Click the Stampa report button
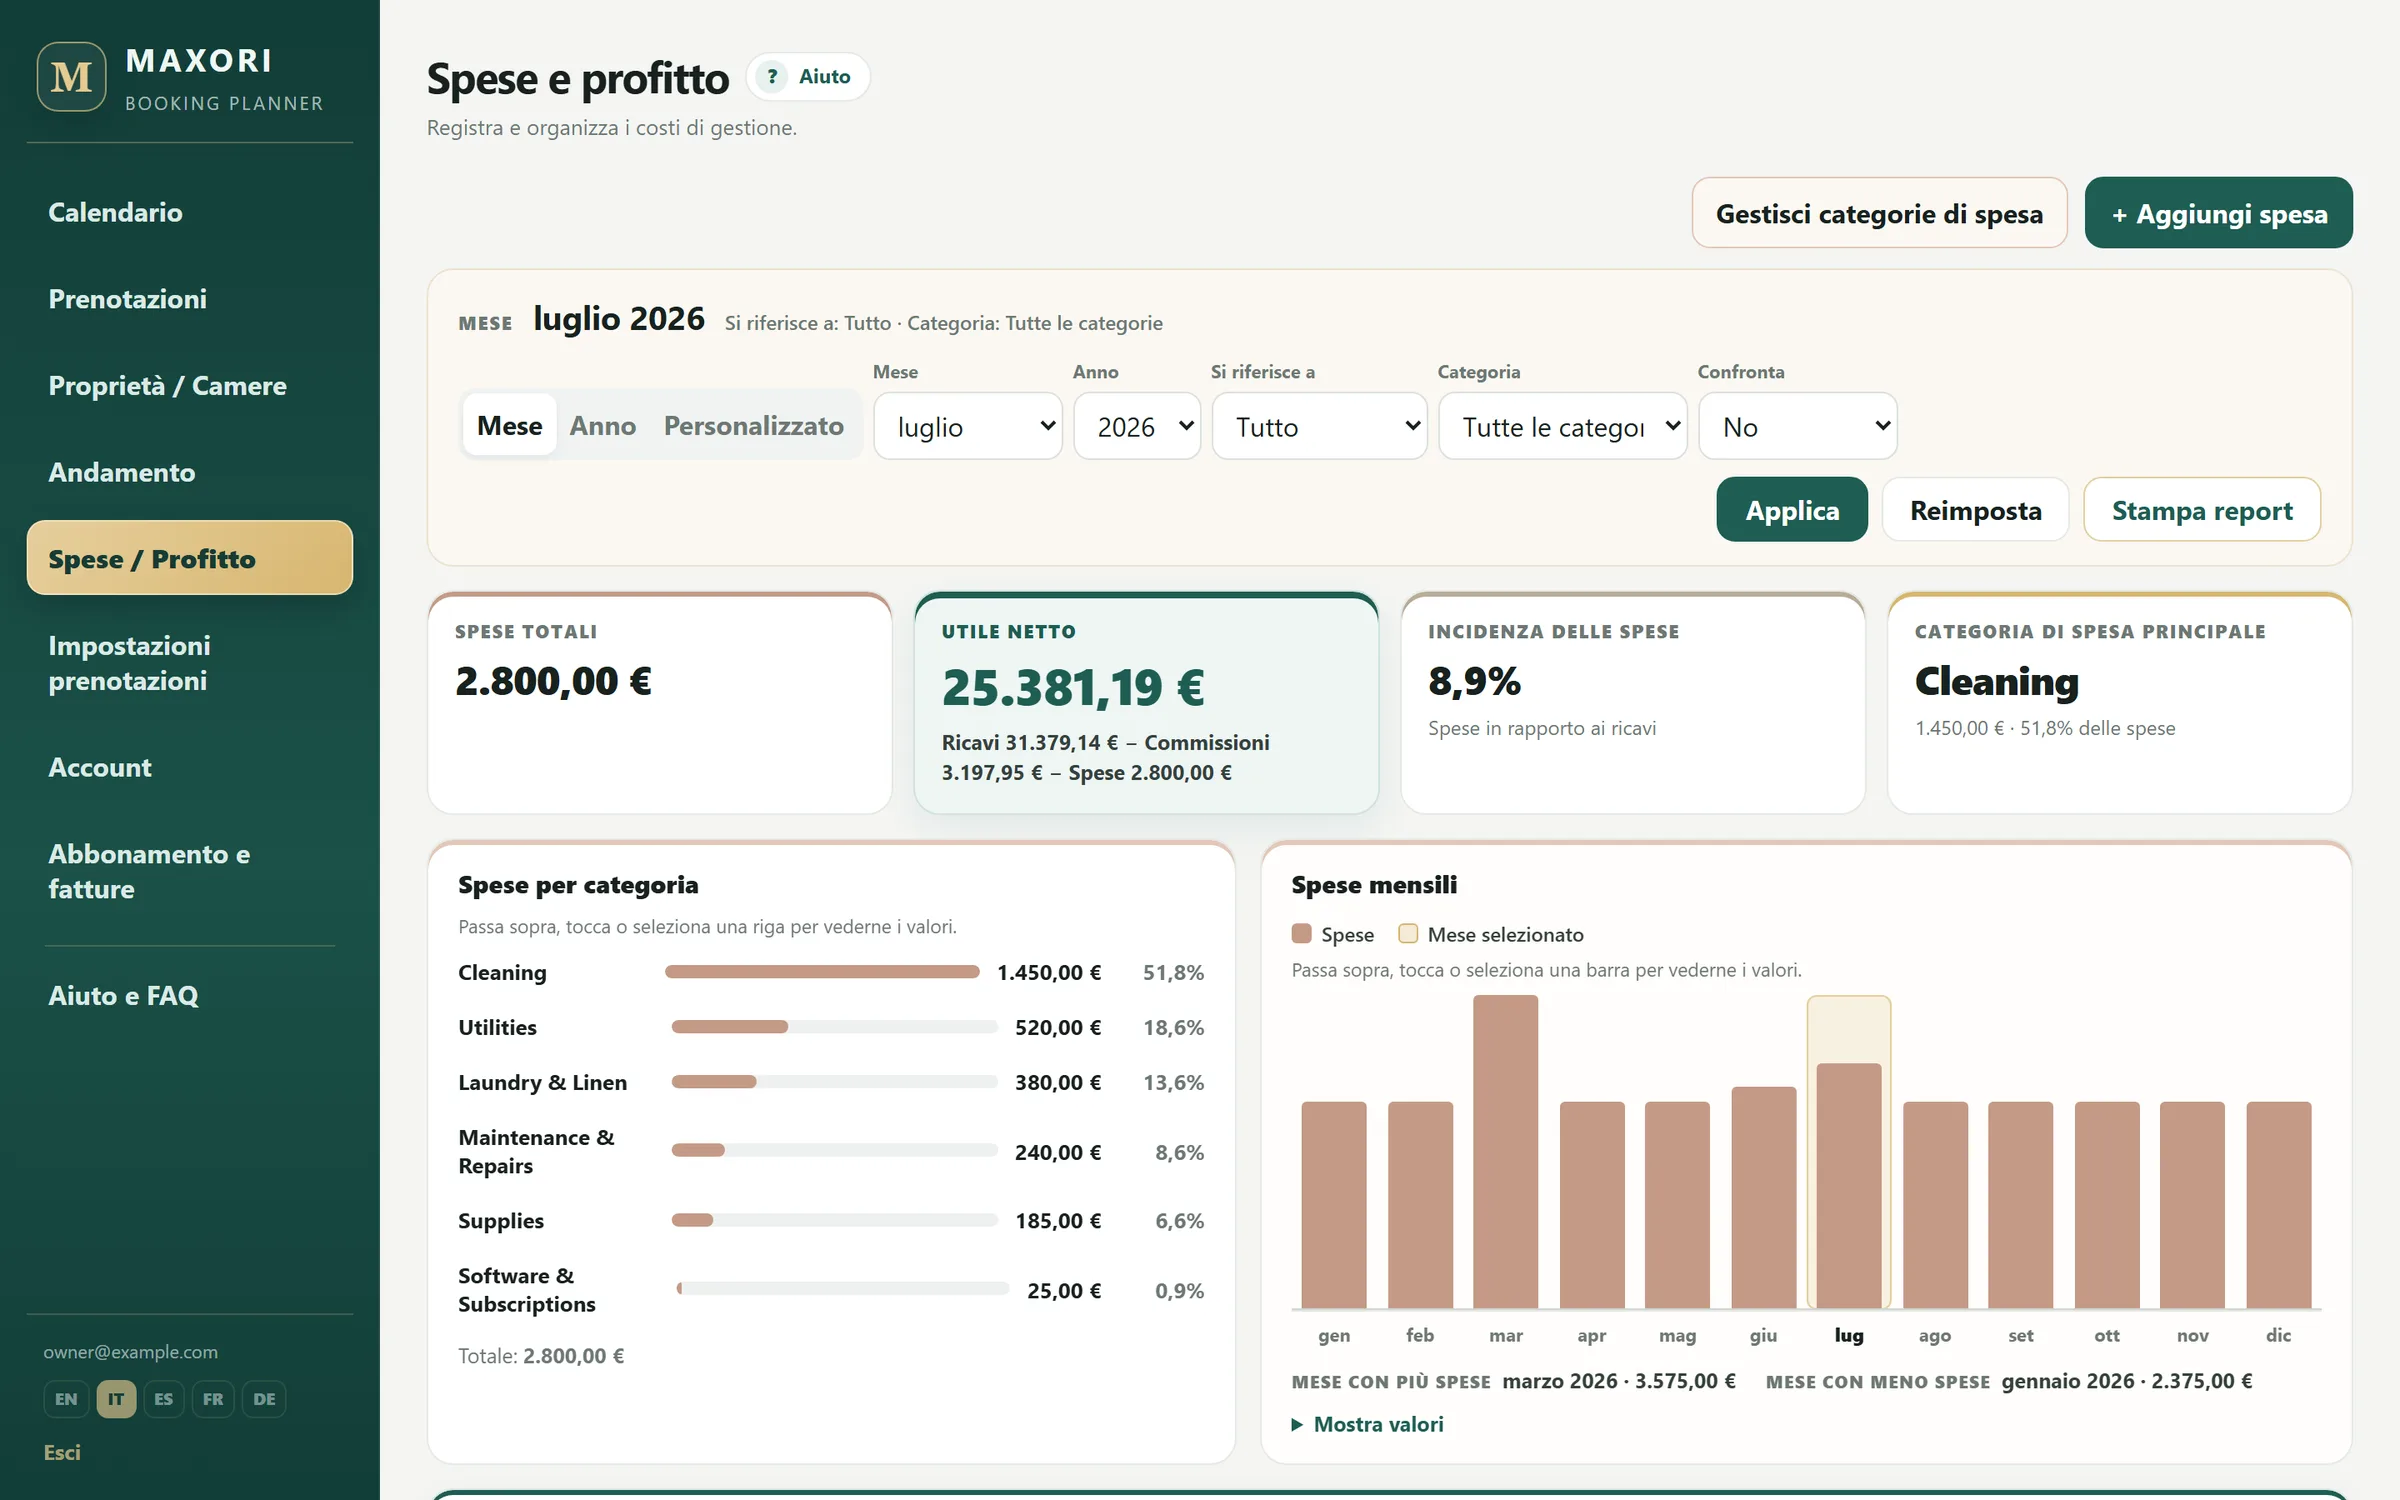 point(2202,510)
